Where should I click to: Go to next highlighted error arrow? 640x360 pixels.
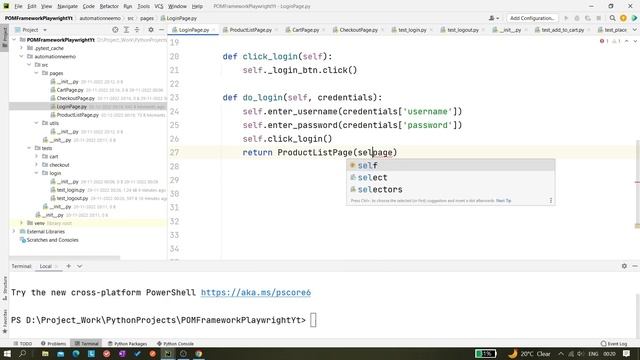[635, 41]
